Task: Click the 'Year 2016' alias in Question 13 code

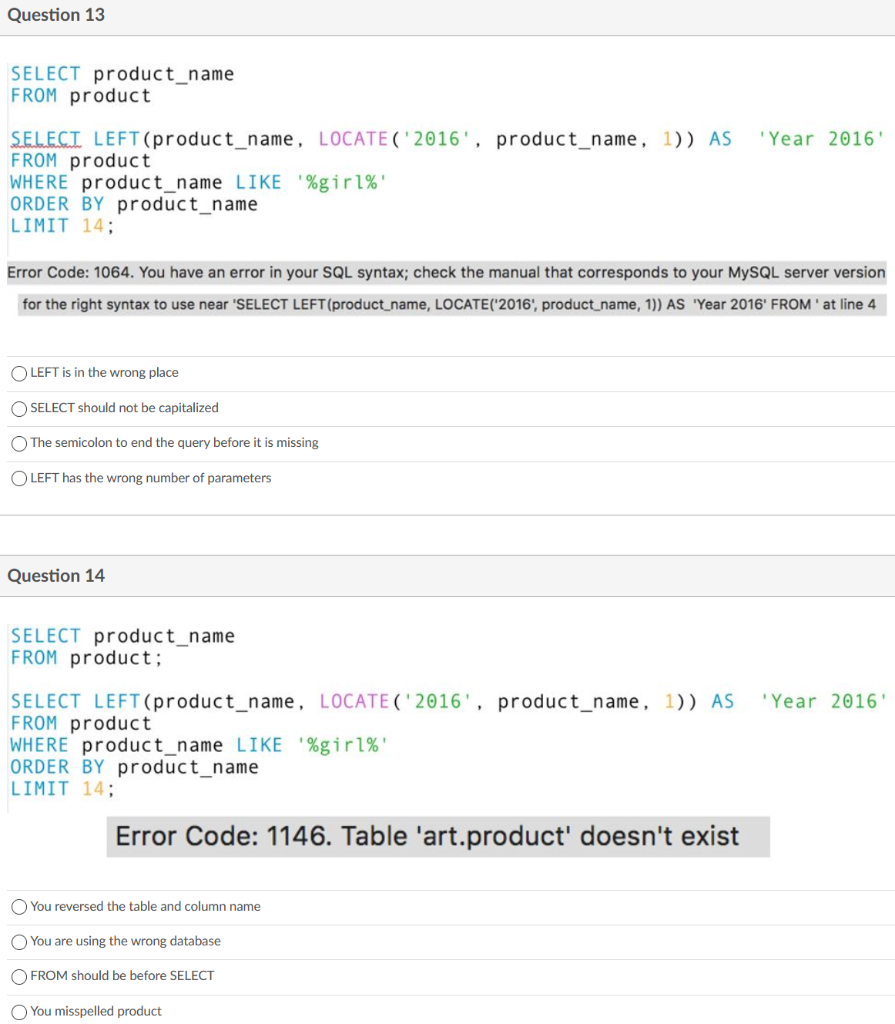Action: (x=822, y=139)
